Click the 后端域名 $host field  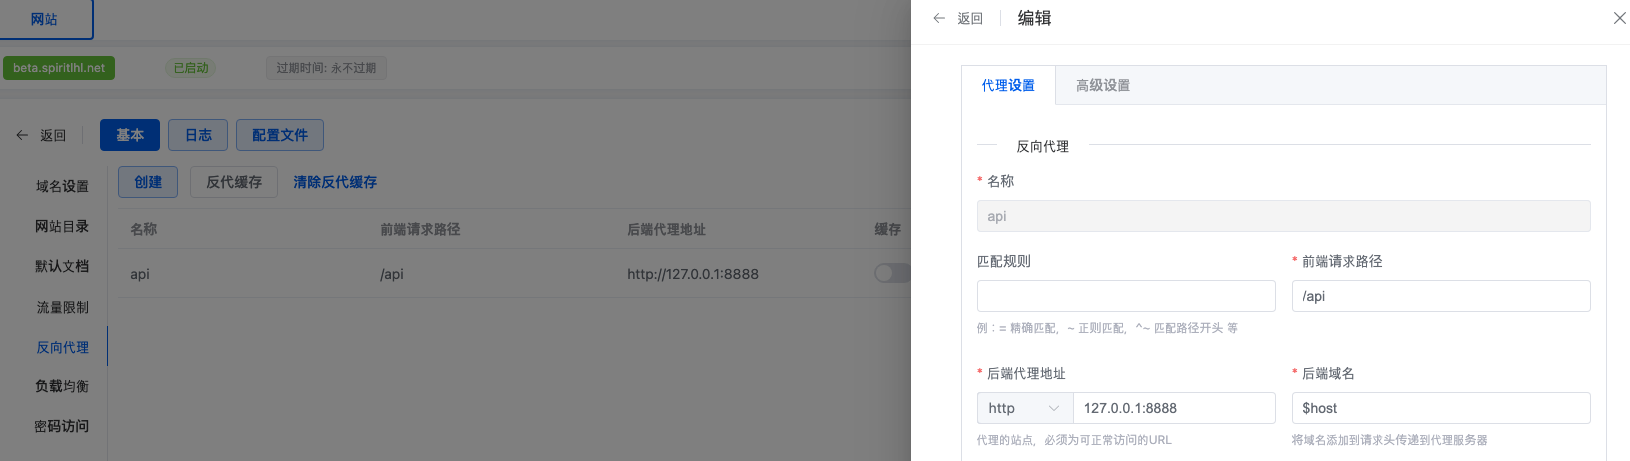pos(1440,408)
